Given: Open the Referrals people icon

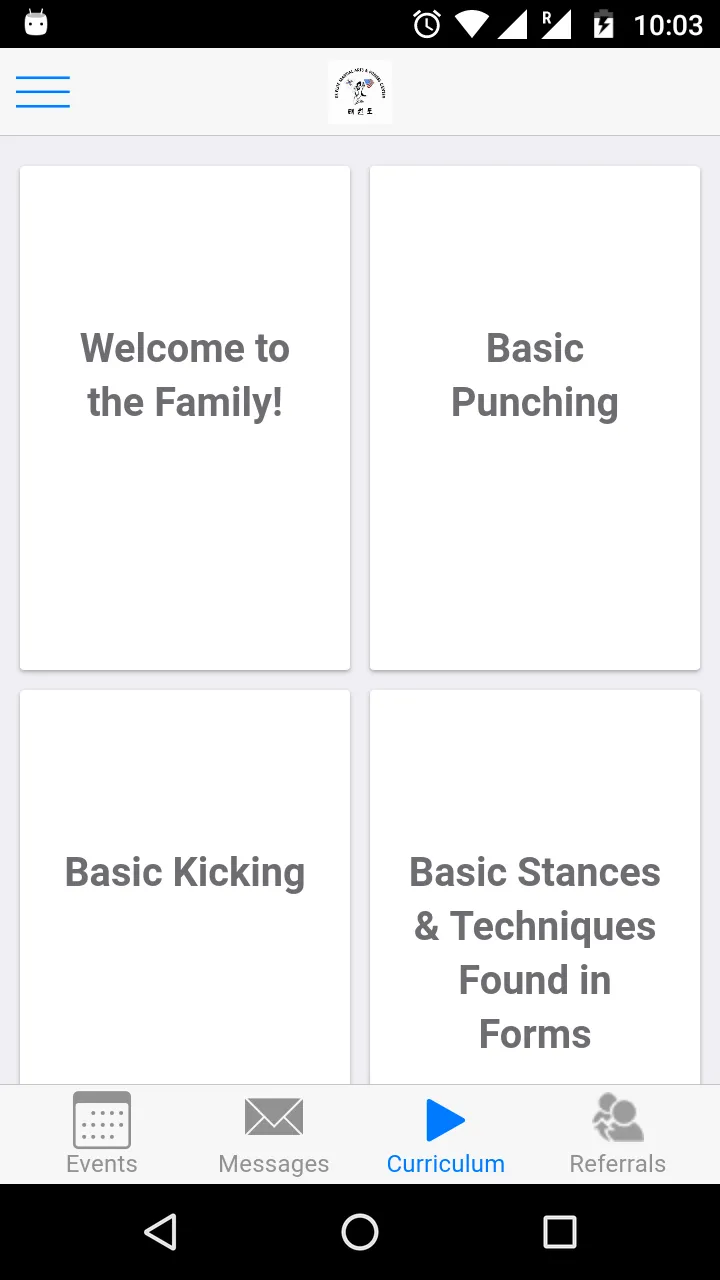Looking at the screenshot, I should (x=618, y=1117).
